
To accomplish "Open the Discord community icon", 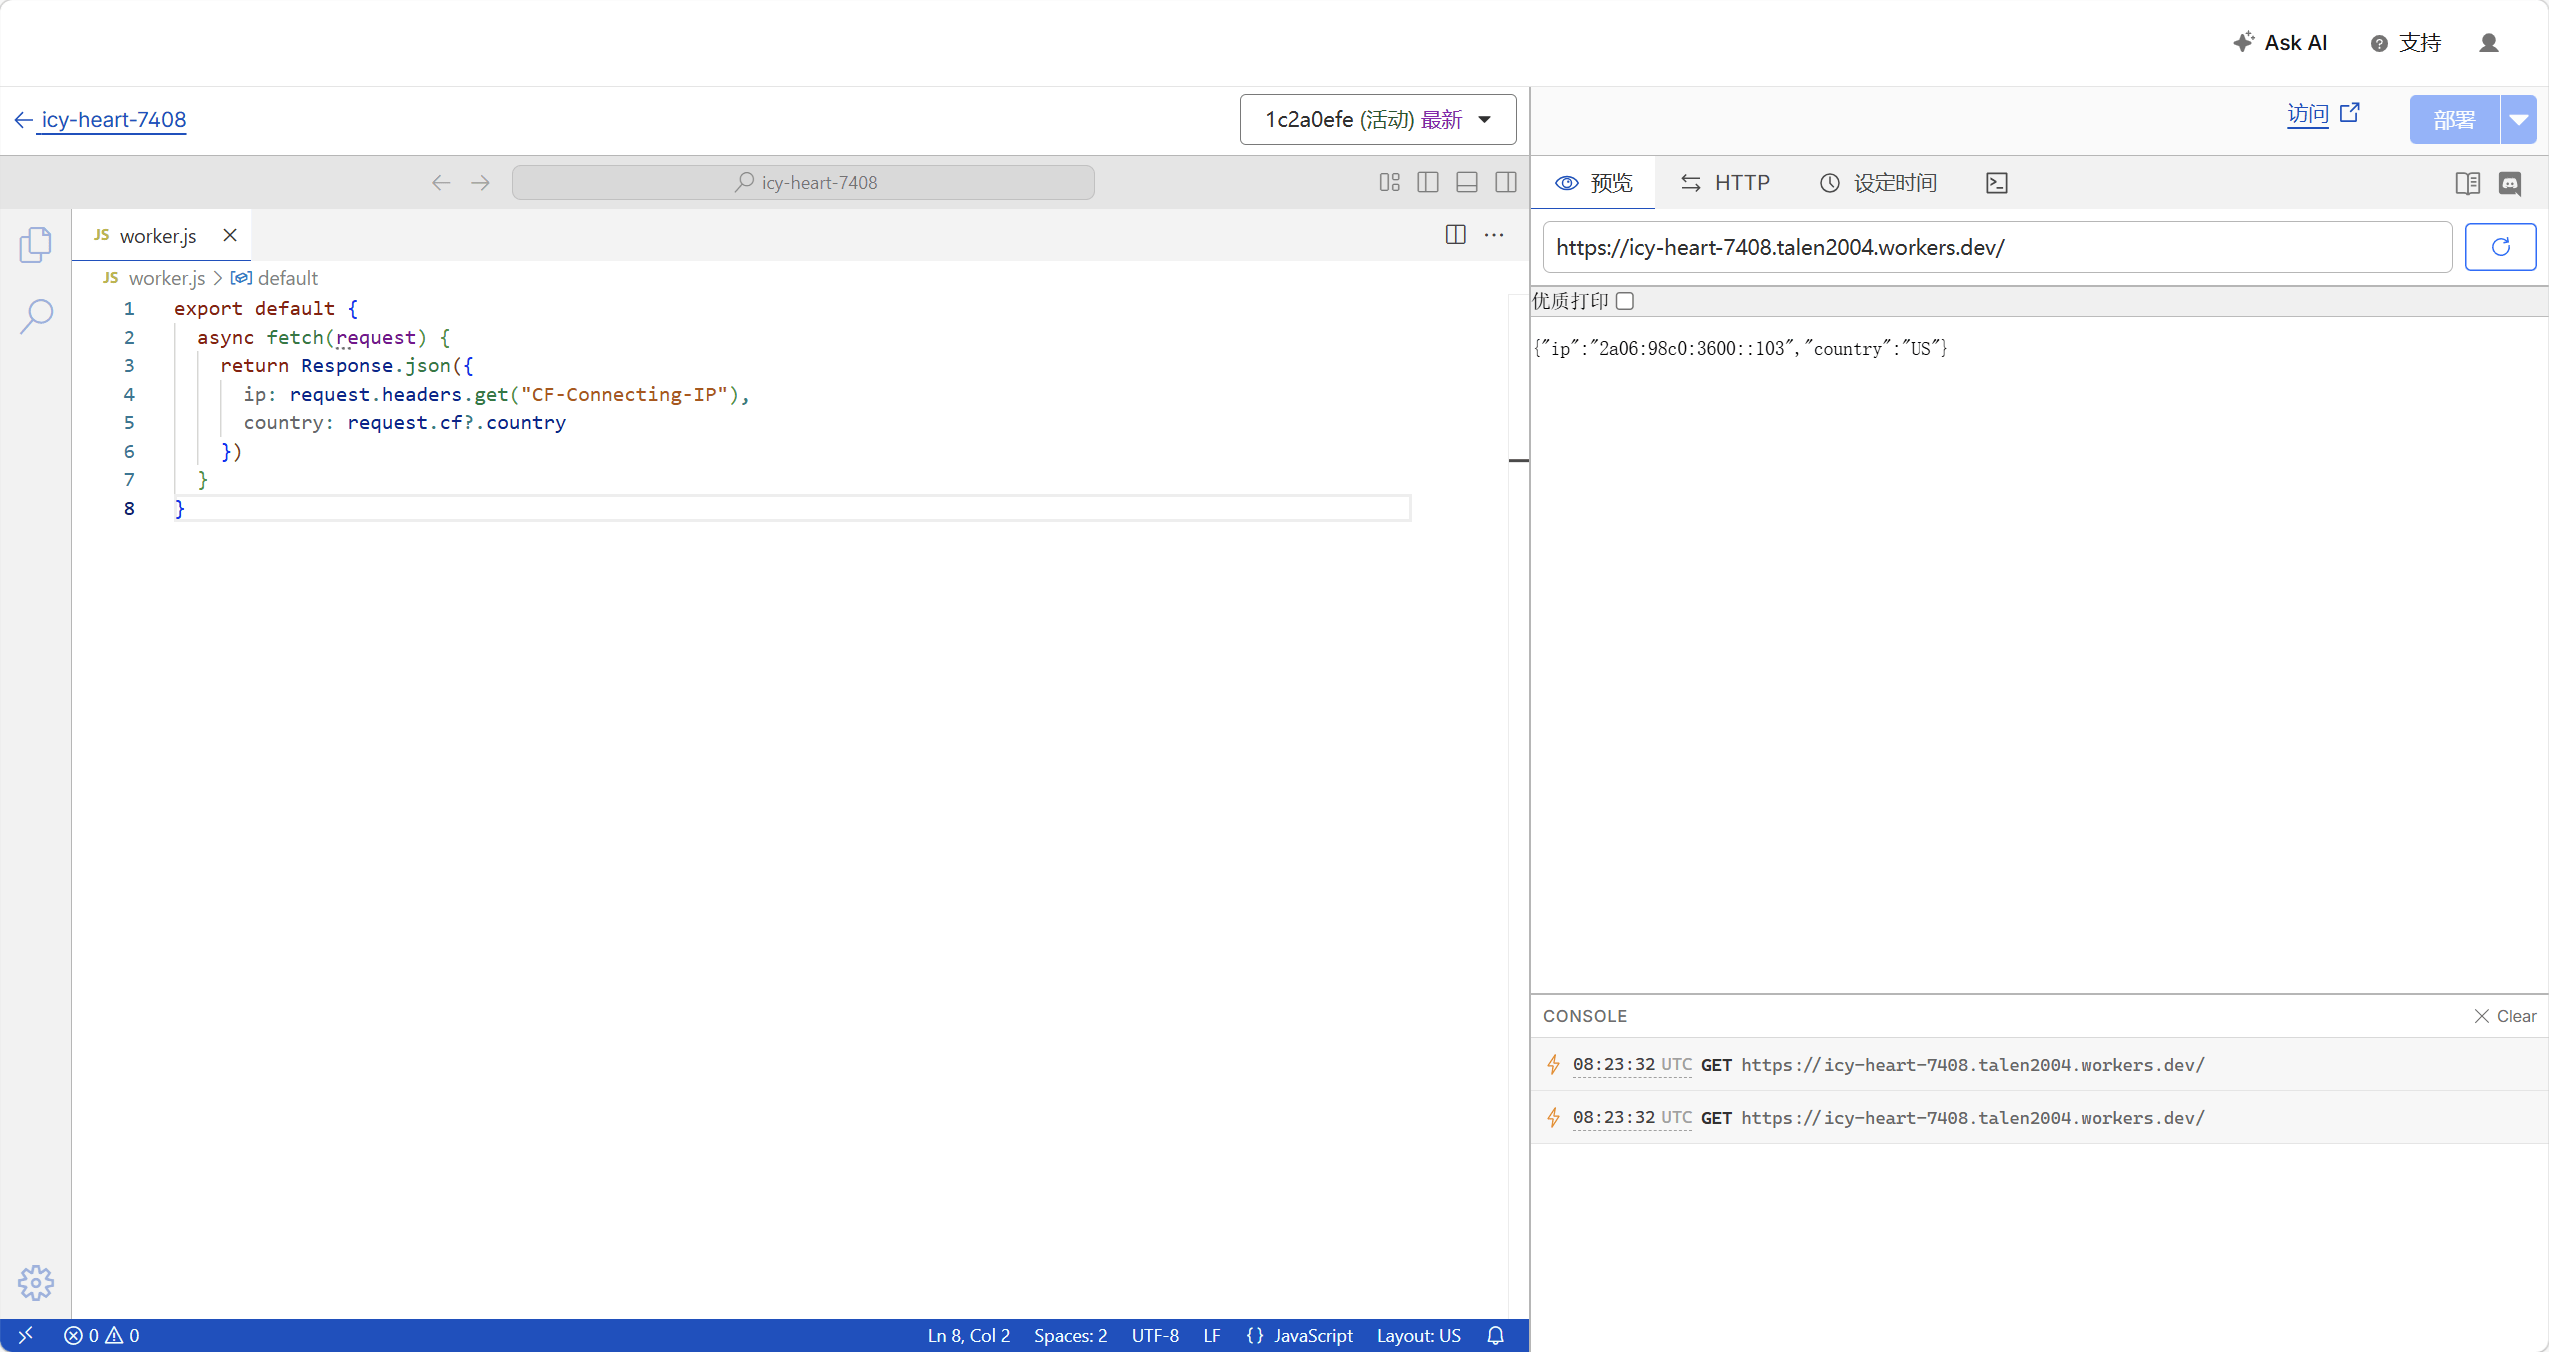I will click(x=2510, y=183).
